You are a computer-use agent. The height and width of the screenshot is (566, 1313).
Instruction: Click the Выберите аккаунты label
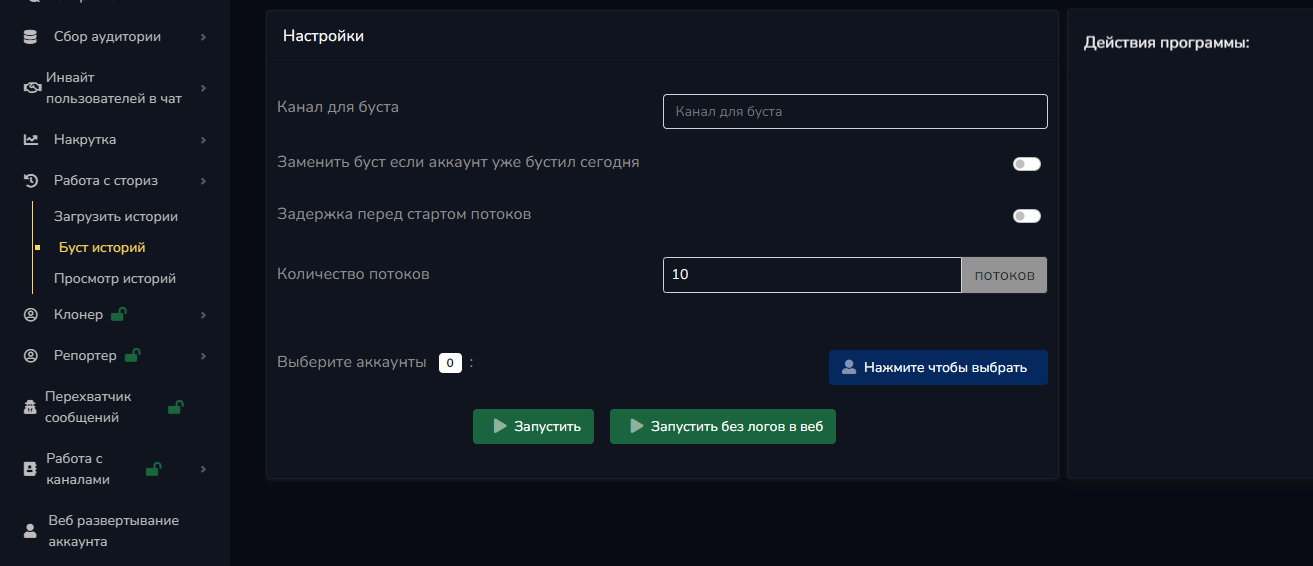point(352,362)
